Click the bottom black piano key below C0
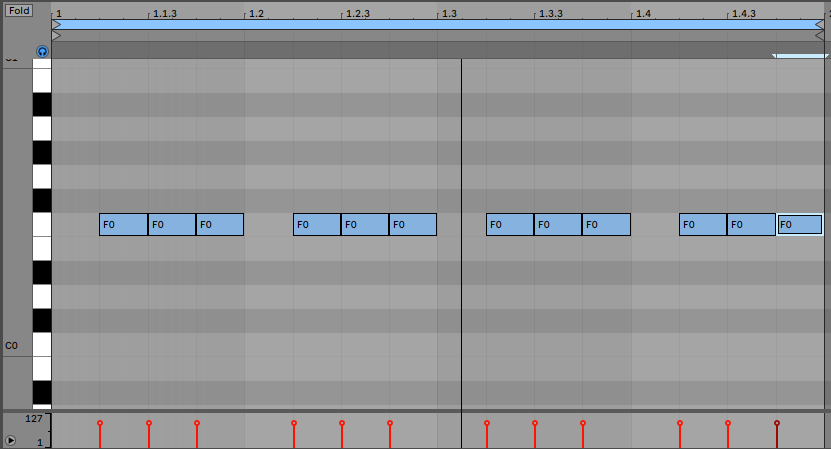Image resolution: width=831 pixels, height=449 pixels. [x=42, y=393]
